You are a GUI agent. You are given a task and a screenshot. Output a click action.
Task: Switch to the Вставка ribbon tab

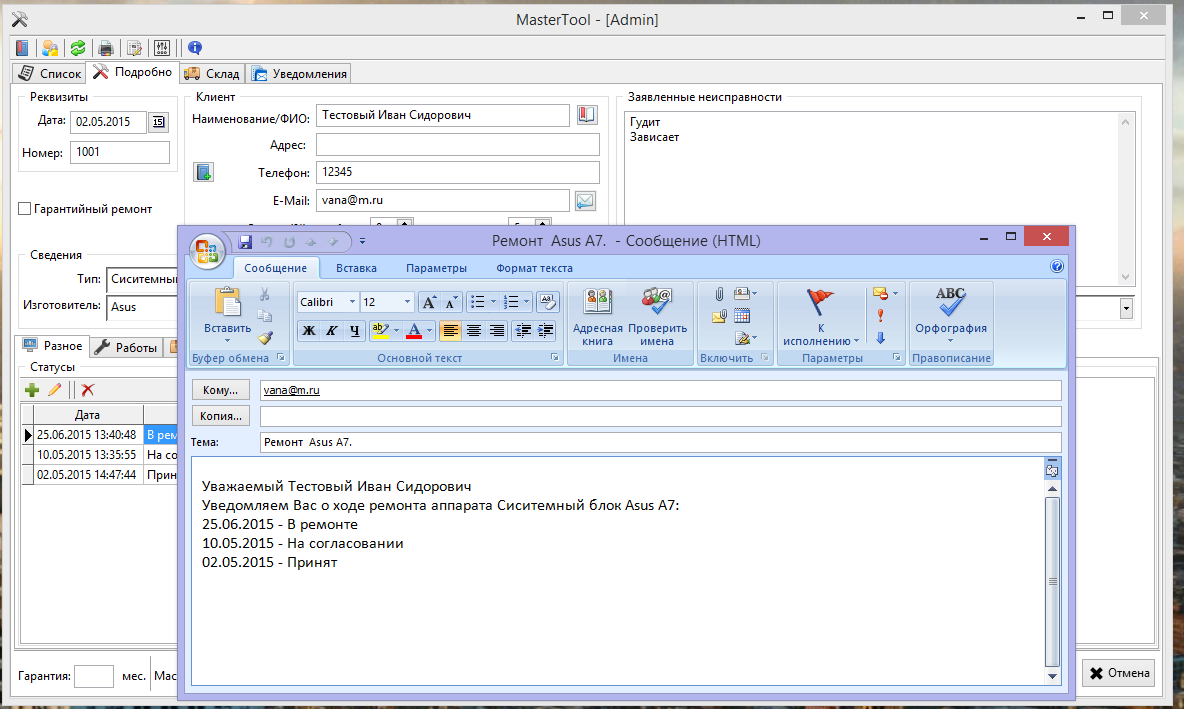356,268
